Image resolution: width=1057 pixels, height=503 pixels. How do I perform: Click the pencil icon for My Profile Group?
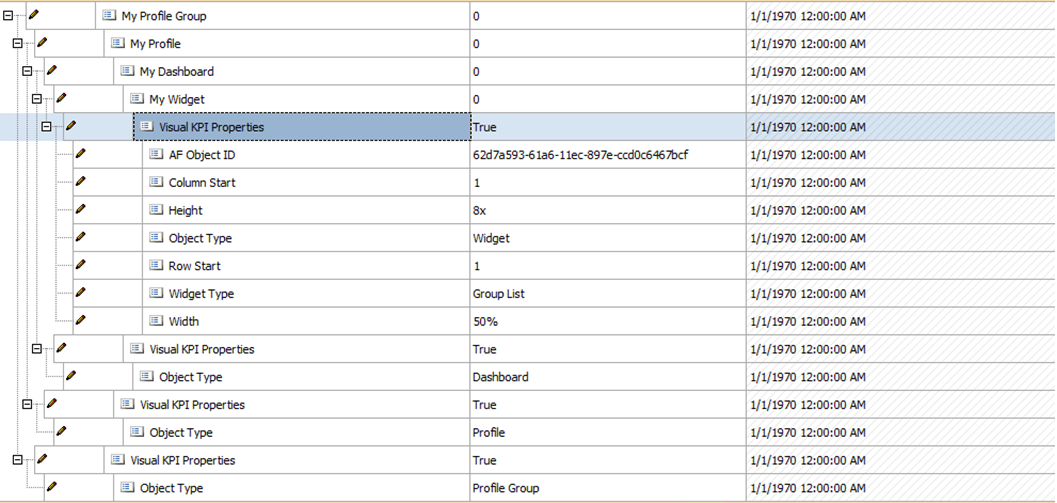point(33,16)
